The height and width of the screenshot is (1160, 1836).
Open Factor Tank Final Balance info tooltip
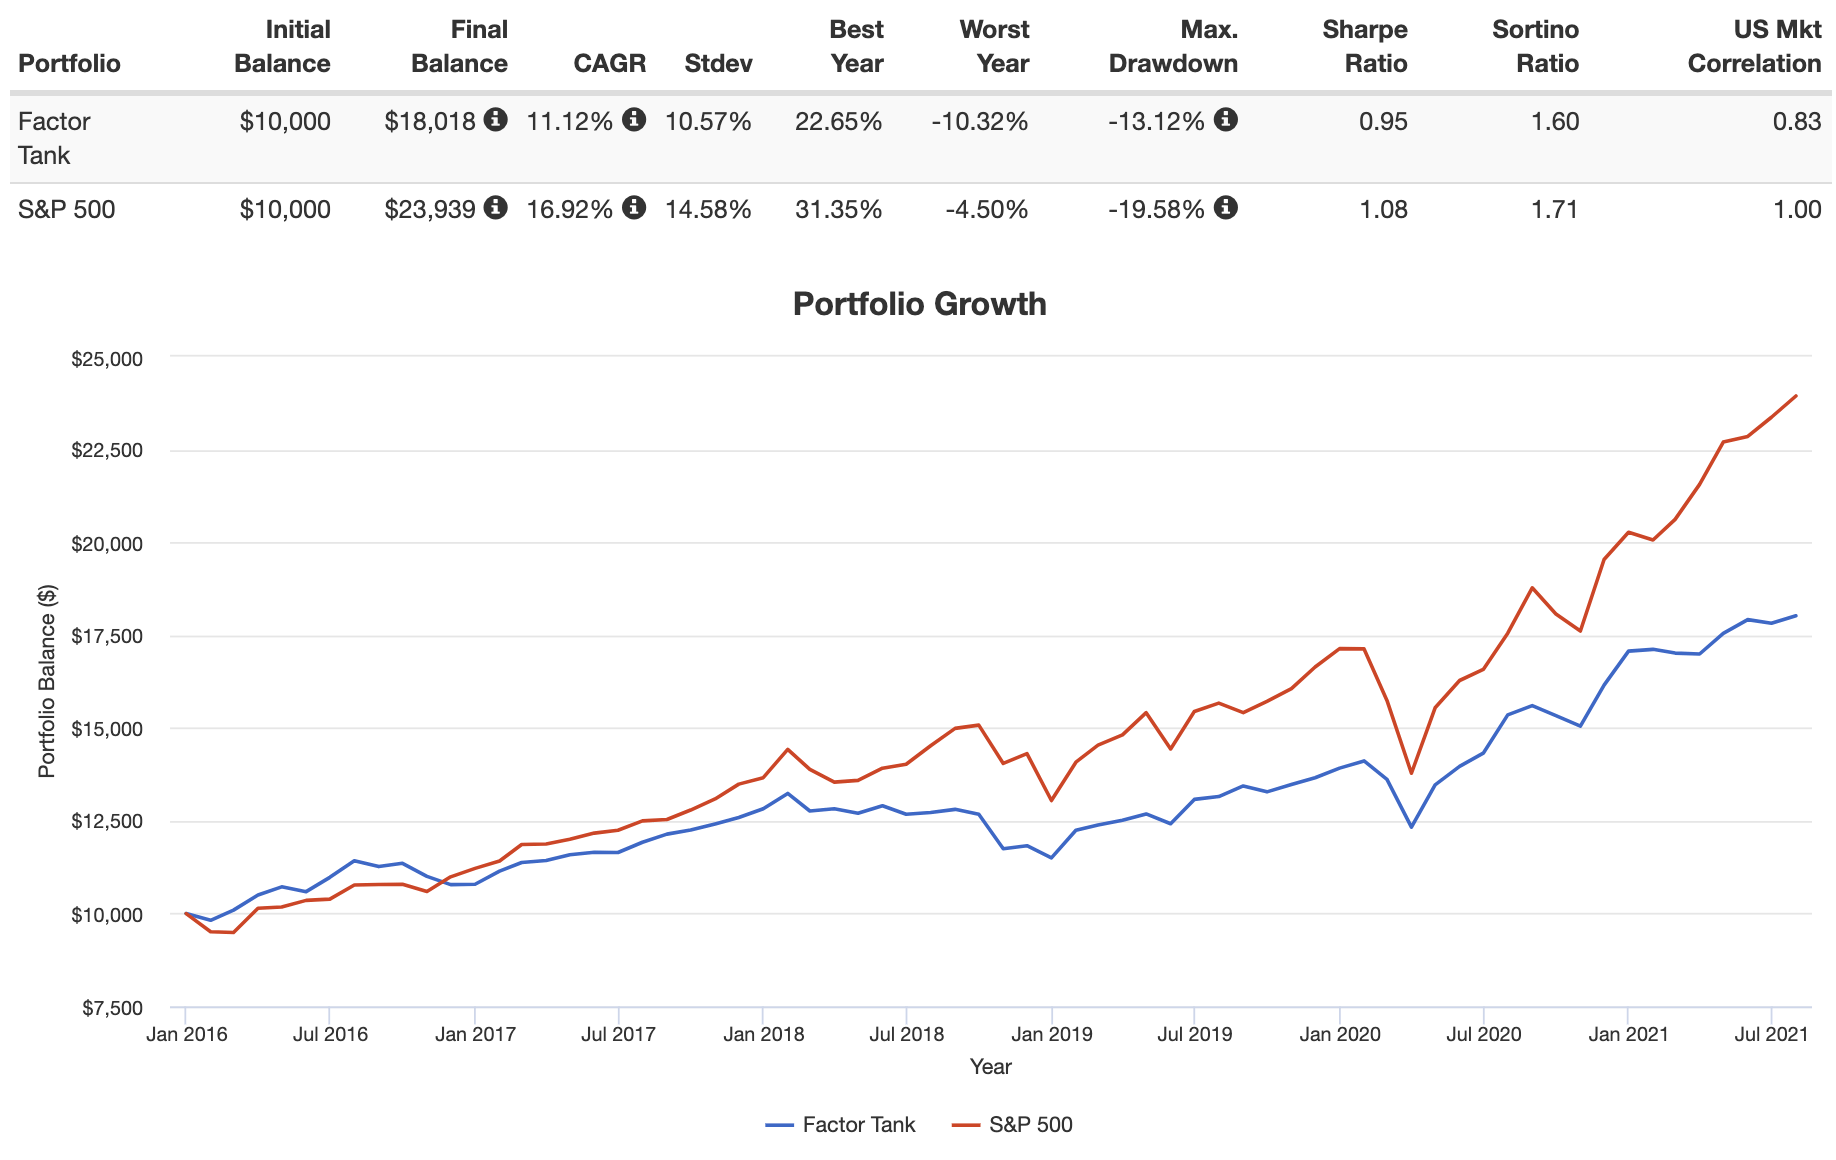tap(497, 121)
